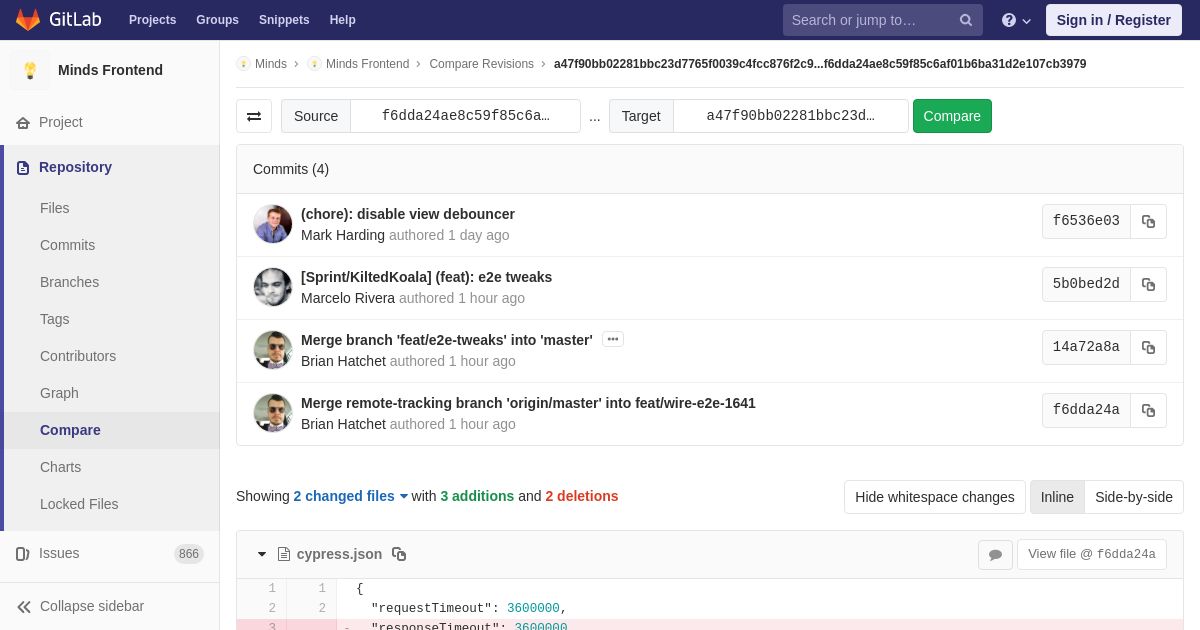Screen dimensions: 1200x630
Task: Click Mark Harding author name
Action: click(x=343, y=235)
